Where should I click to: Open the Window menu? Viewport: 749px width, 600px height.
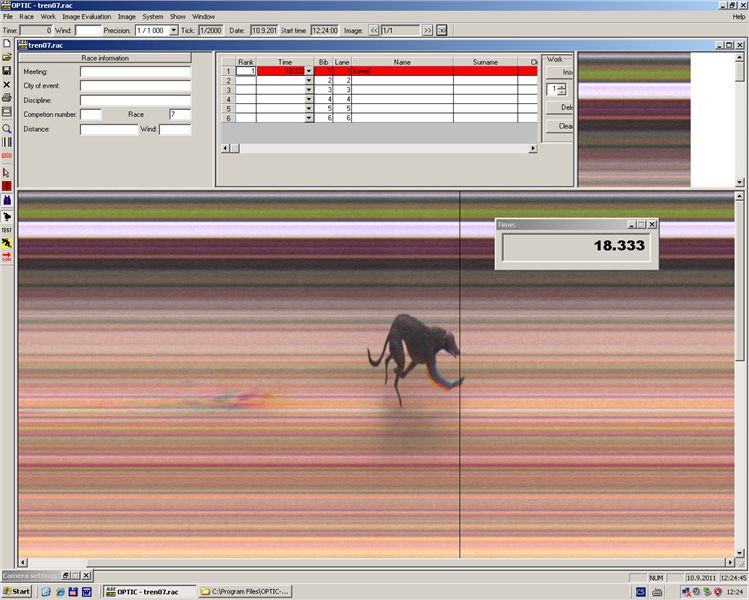click(x=203, y=17)
